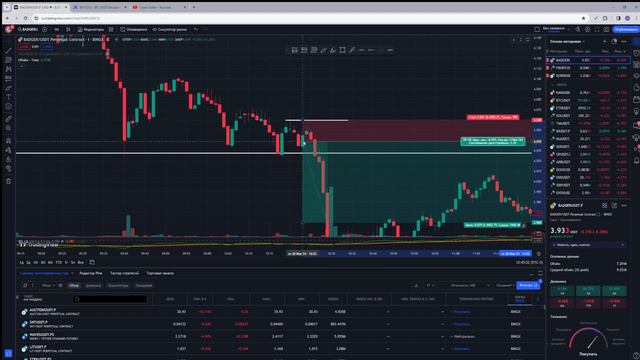The height and width of the screenshot is (360, 640).
Task: Open the Основной screen dropdown
Action: pyautogui.click(x=505, y=285)
